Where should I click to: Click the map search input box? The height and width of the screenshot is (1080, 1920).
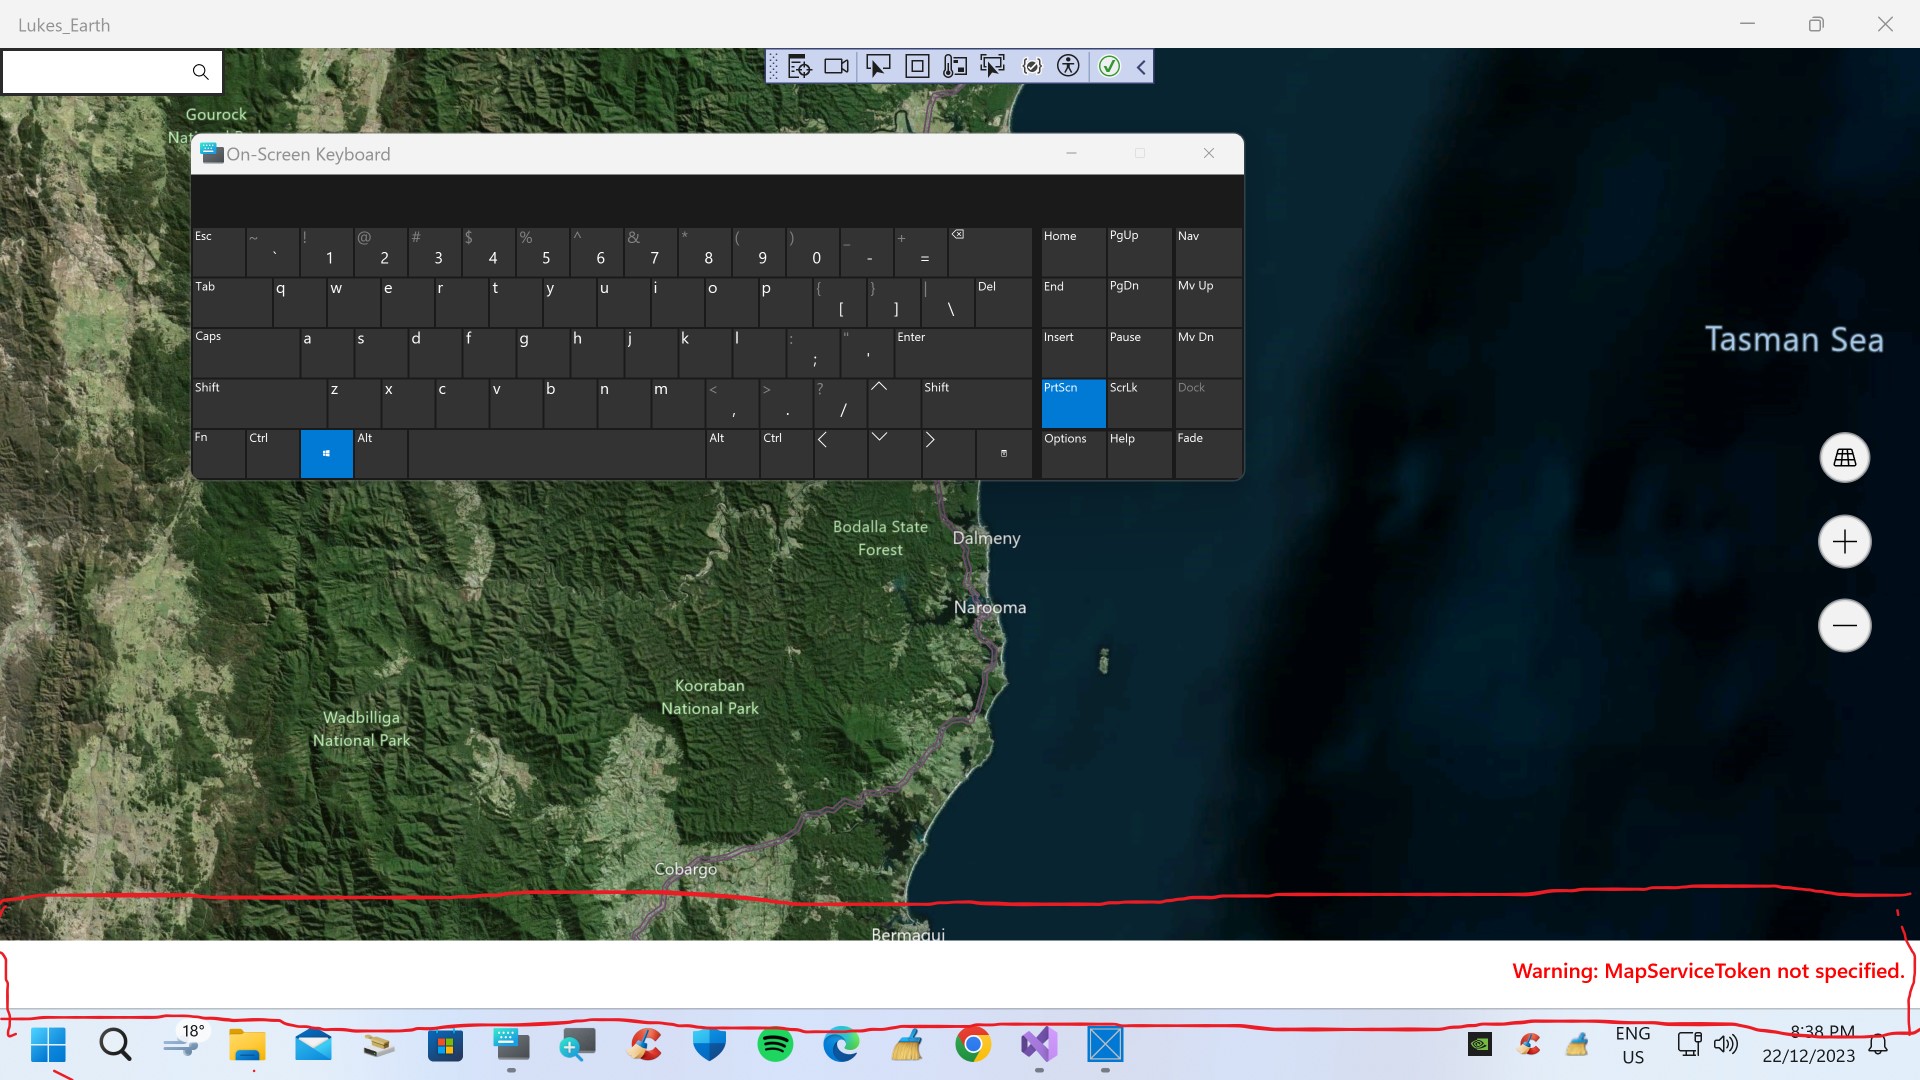[95, 72]
